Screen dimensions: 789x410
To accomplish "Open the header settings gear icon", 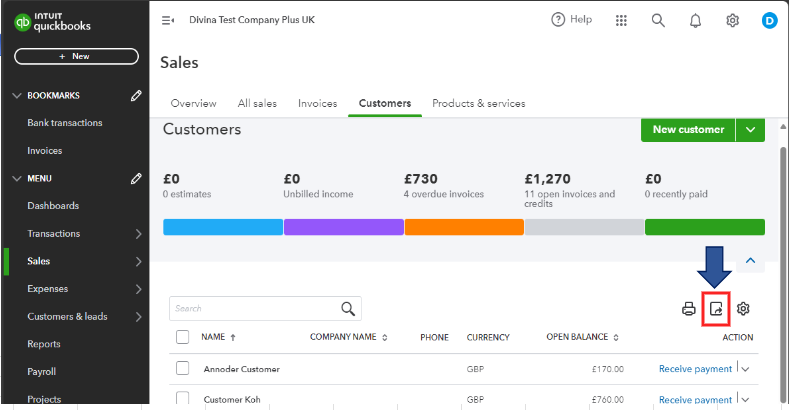I will coord(732,20).
